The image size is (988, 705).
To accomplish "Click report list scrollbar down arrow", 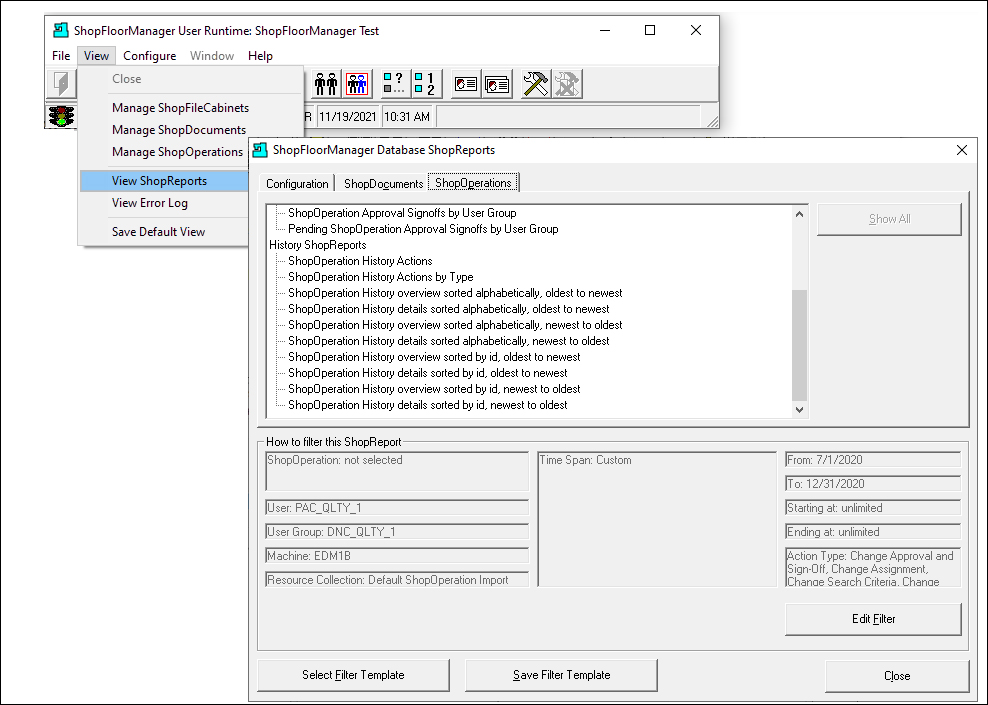I will pyautogui.click(x=799, y=410).
